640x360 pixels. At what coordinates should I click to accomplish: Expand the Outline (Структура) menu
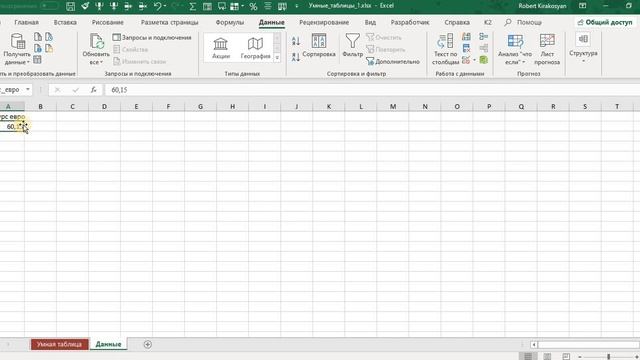pyautogui.click(x=583, y=48)
